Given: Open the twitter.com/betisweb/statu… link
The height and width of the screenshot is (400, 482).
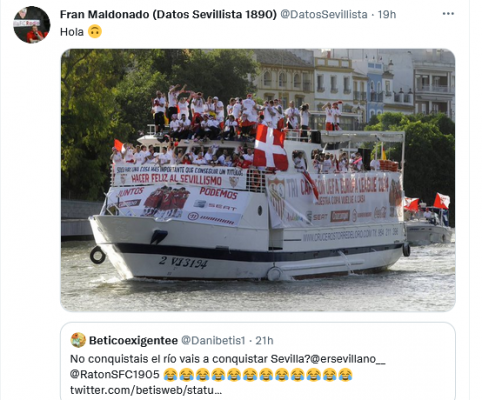Looking at the screenshot, I should coord(146,390).
